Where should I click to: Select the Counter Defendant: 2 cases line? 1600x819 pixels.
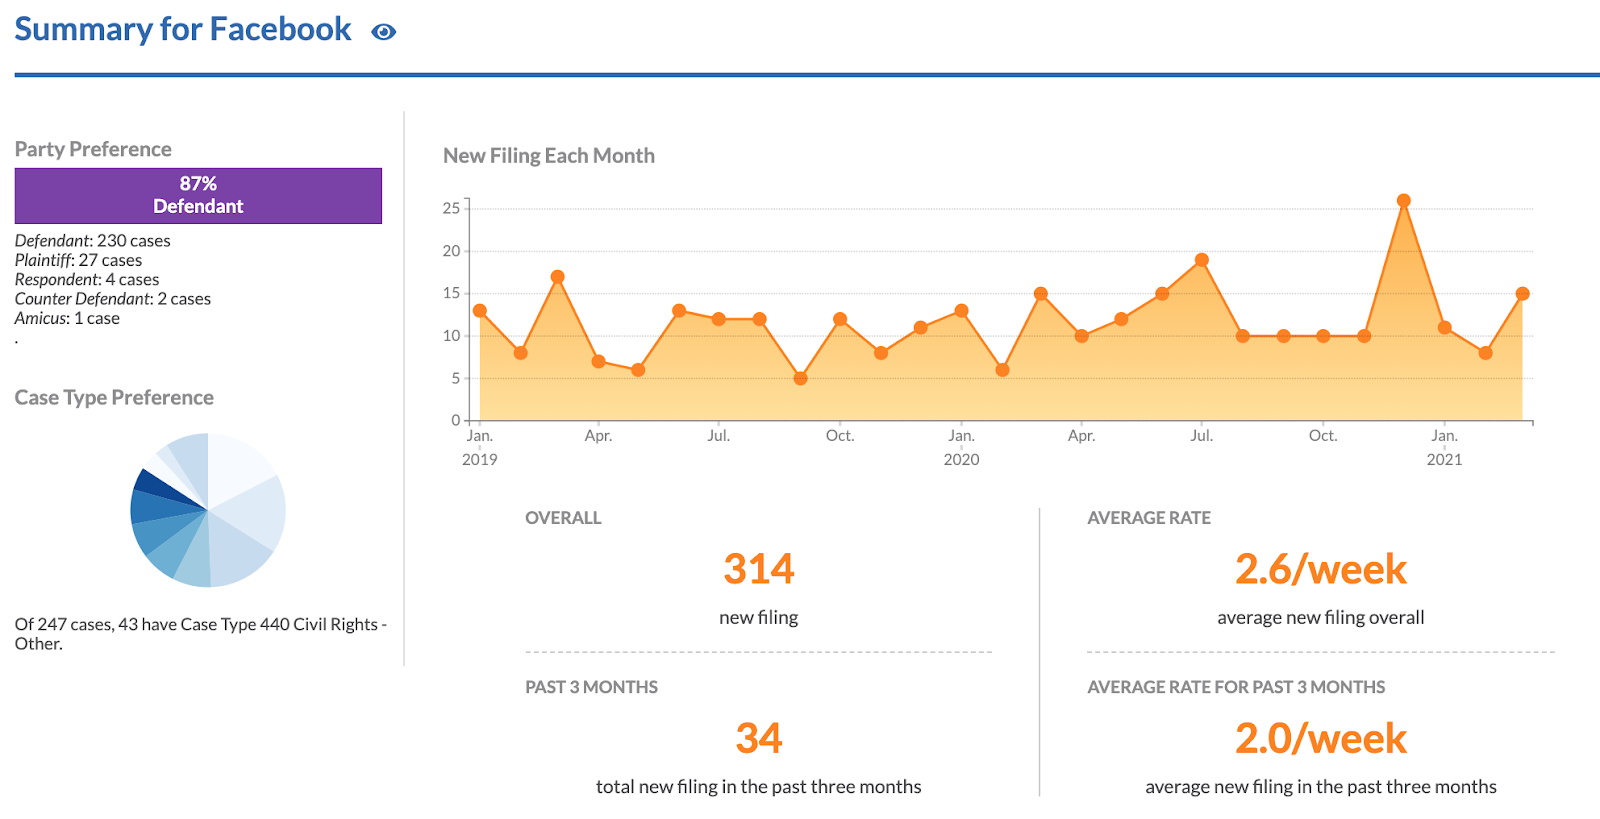point(113,299)
